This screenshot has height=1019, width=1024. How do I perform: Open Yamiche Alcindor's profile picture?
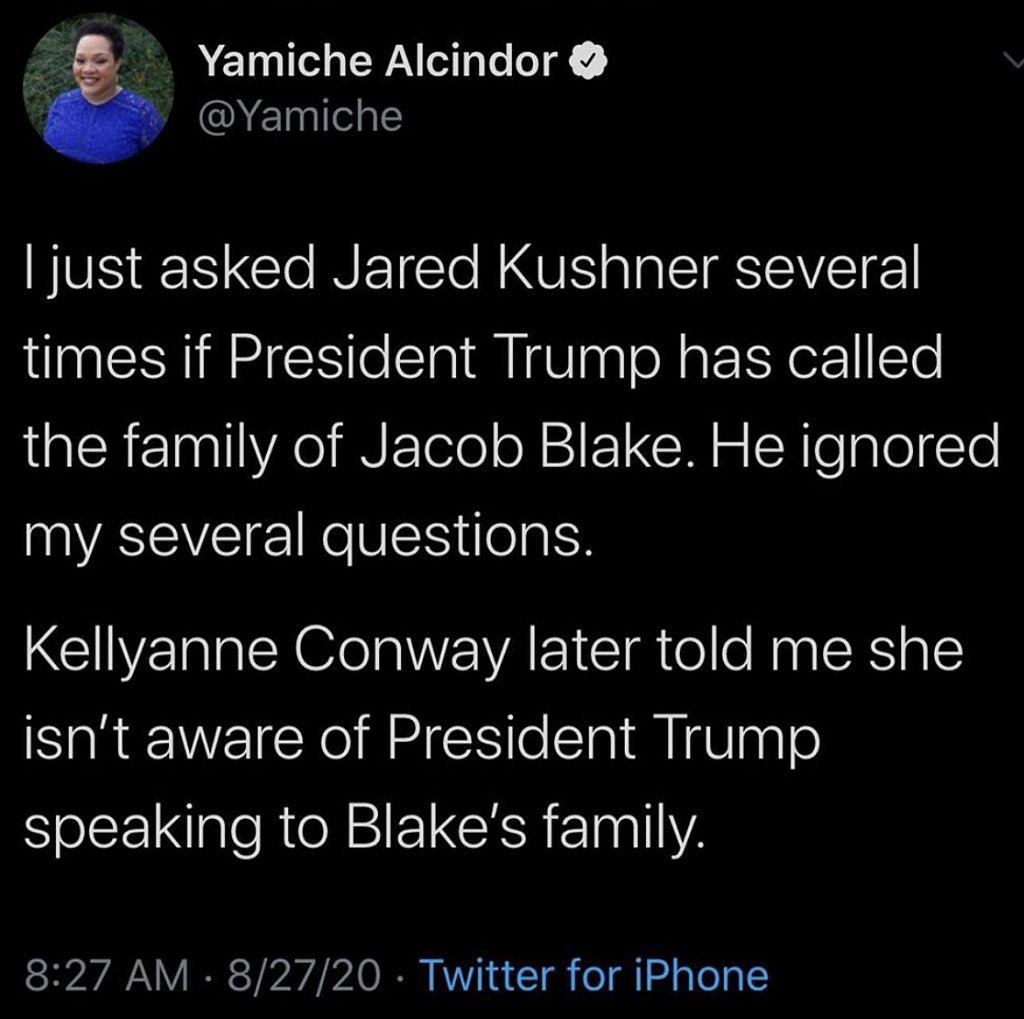coord(97,89)
